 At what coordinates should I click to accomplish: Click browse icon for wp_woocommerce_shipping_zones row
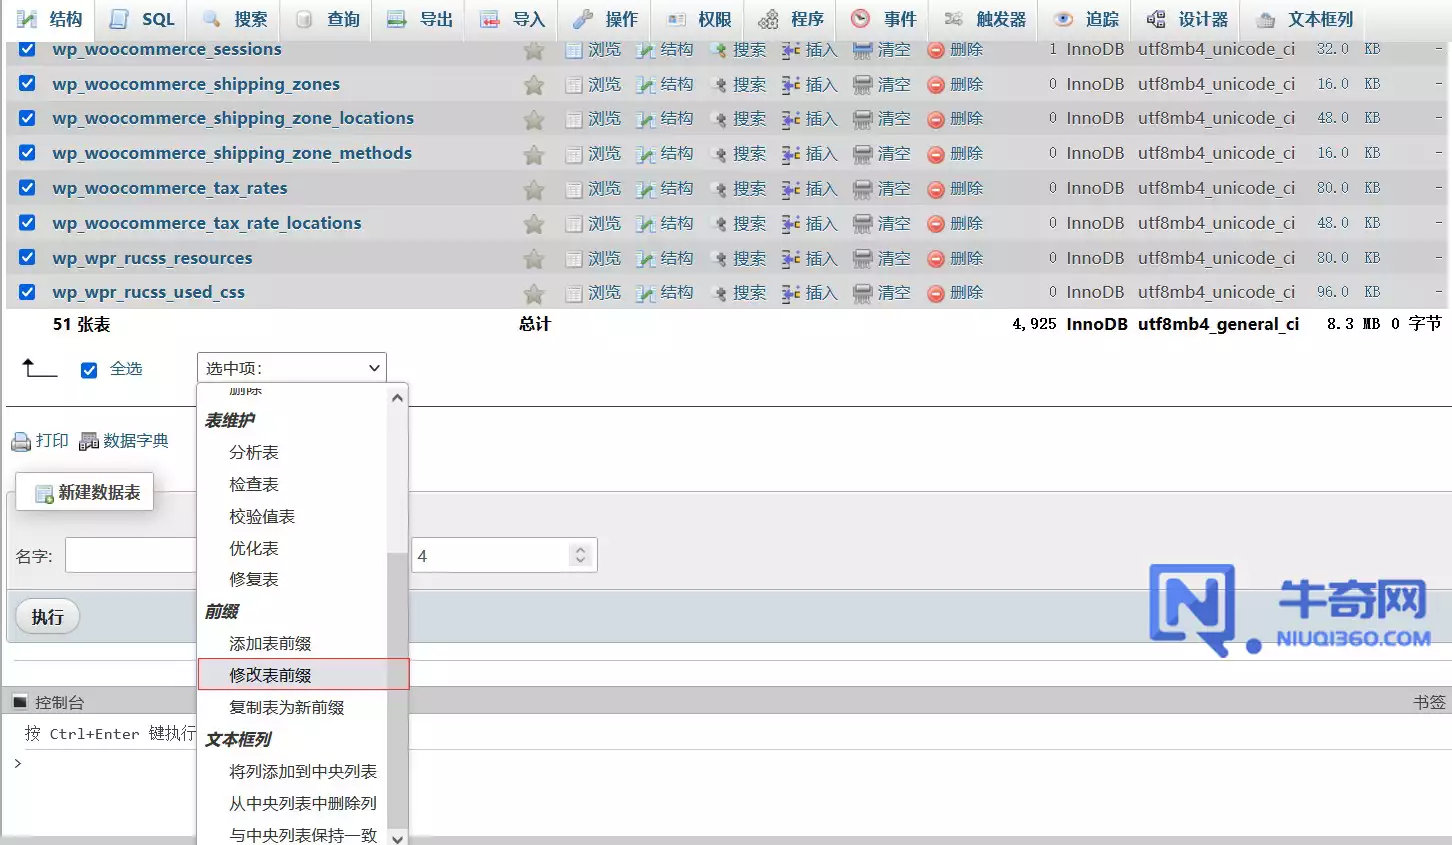coord(574,85)
